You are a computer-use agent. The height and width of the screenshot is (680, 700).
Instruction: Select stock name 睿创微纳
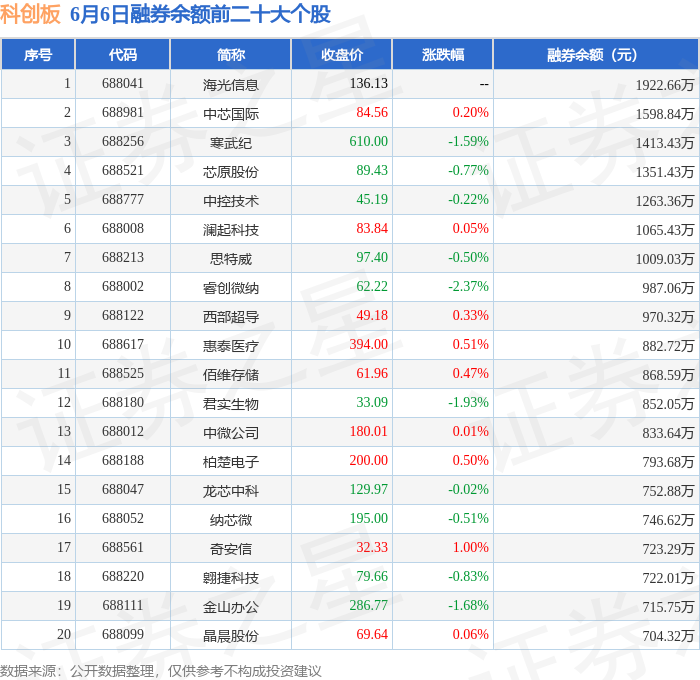[231, 288]
